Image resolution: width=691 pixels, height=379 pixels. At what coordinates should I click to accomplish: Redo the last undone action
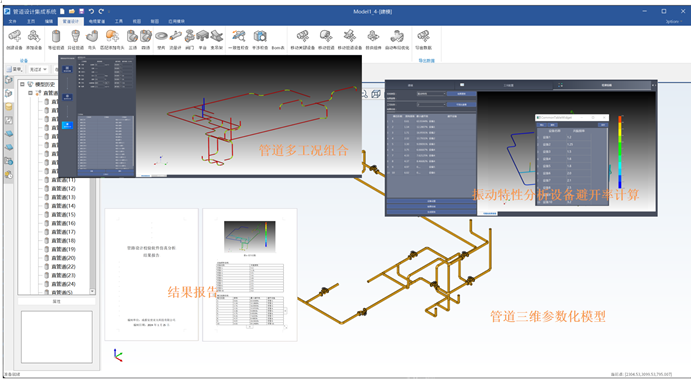[101, 11]
